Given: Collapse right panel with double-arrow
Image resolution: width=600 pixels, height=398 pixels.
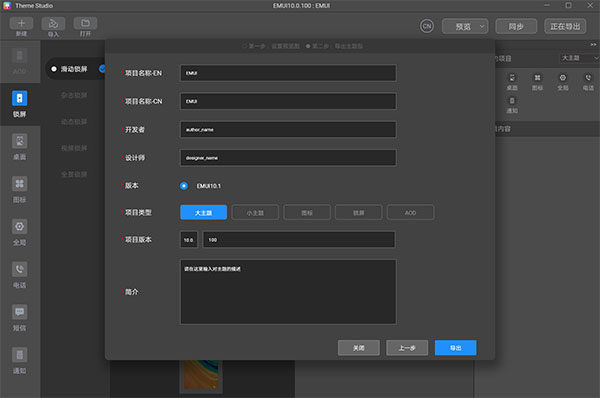Looking at the screenshot, I should [593, 45].
